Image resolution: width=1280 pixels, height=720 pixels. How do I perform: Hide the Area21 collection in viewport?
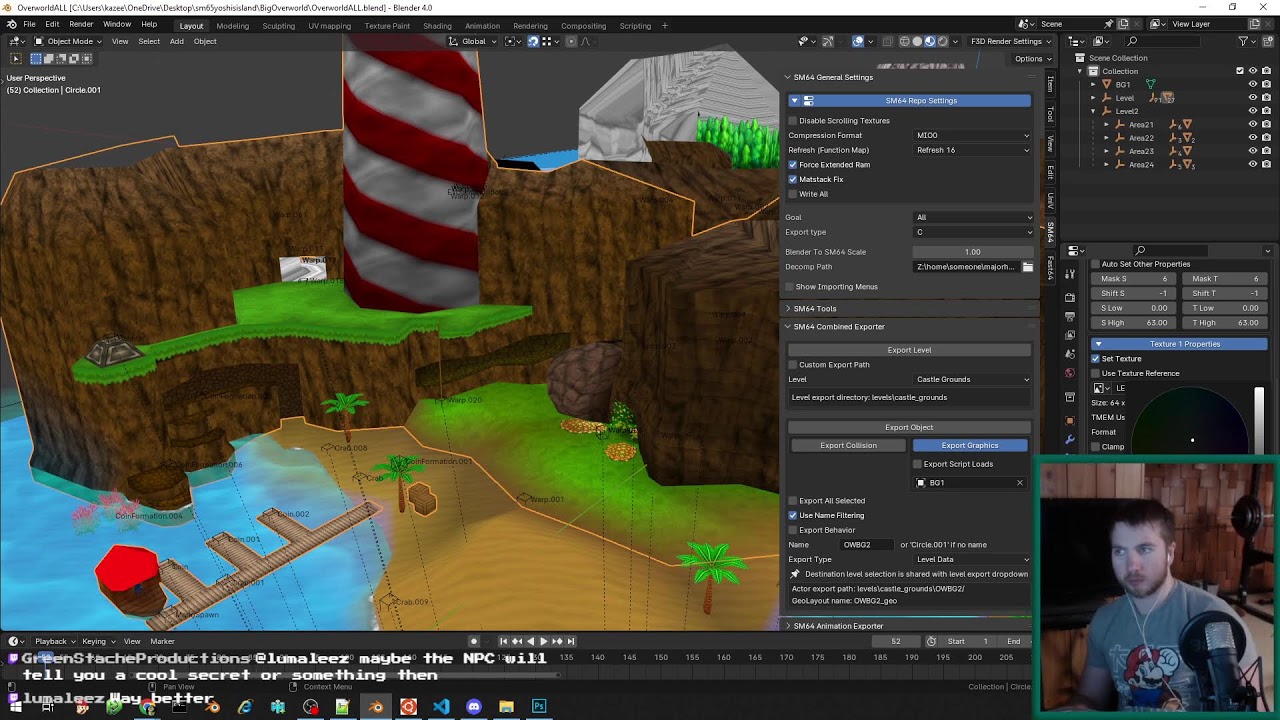[1252, 125]
